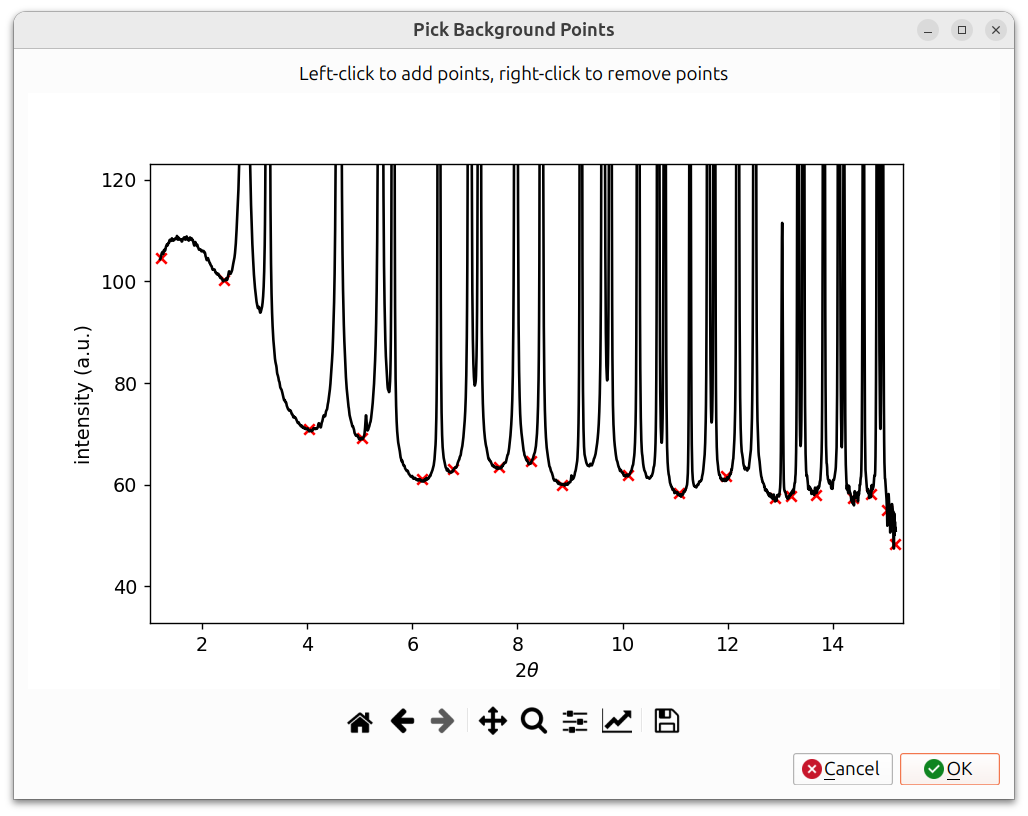The image size is (1028, 816).
Task: Open the configure subplots sliders tool
Action: 575,722
